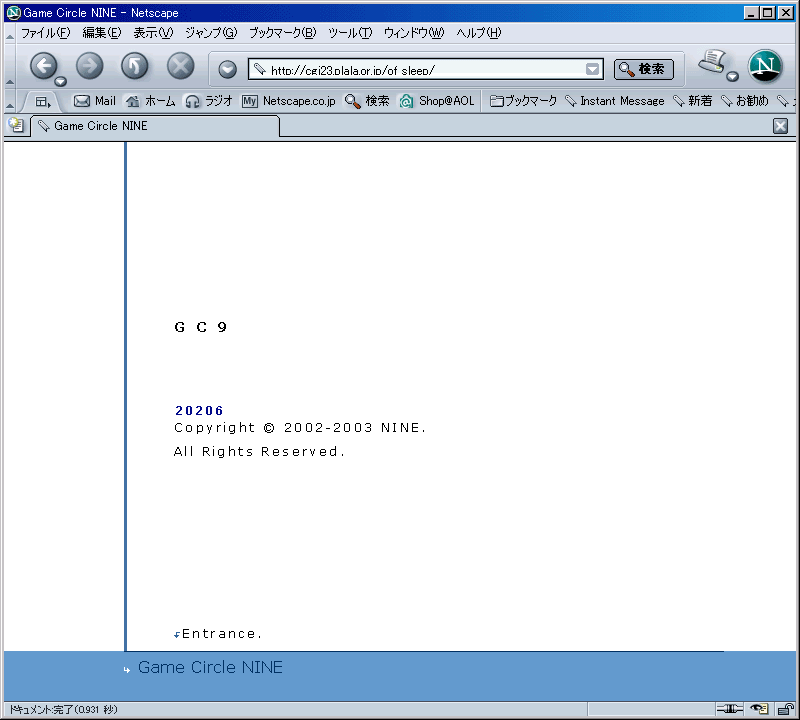800x720 pixels.
Task: Open the ラジオ radio headphones shortcut
Action: (209, 101)
